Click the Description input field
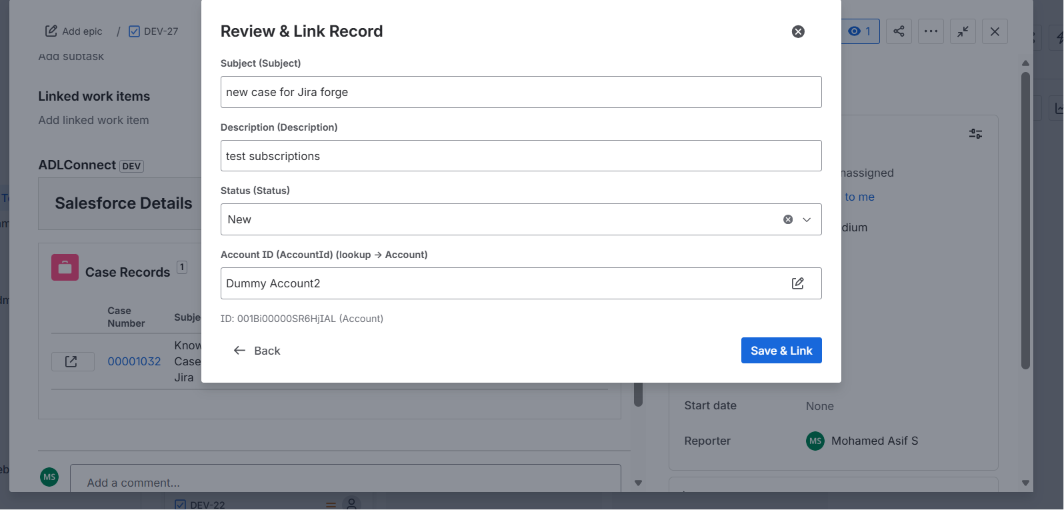This screenshot has width=1064, height=510. coord(520,156)
